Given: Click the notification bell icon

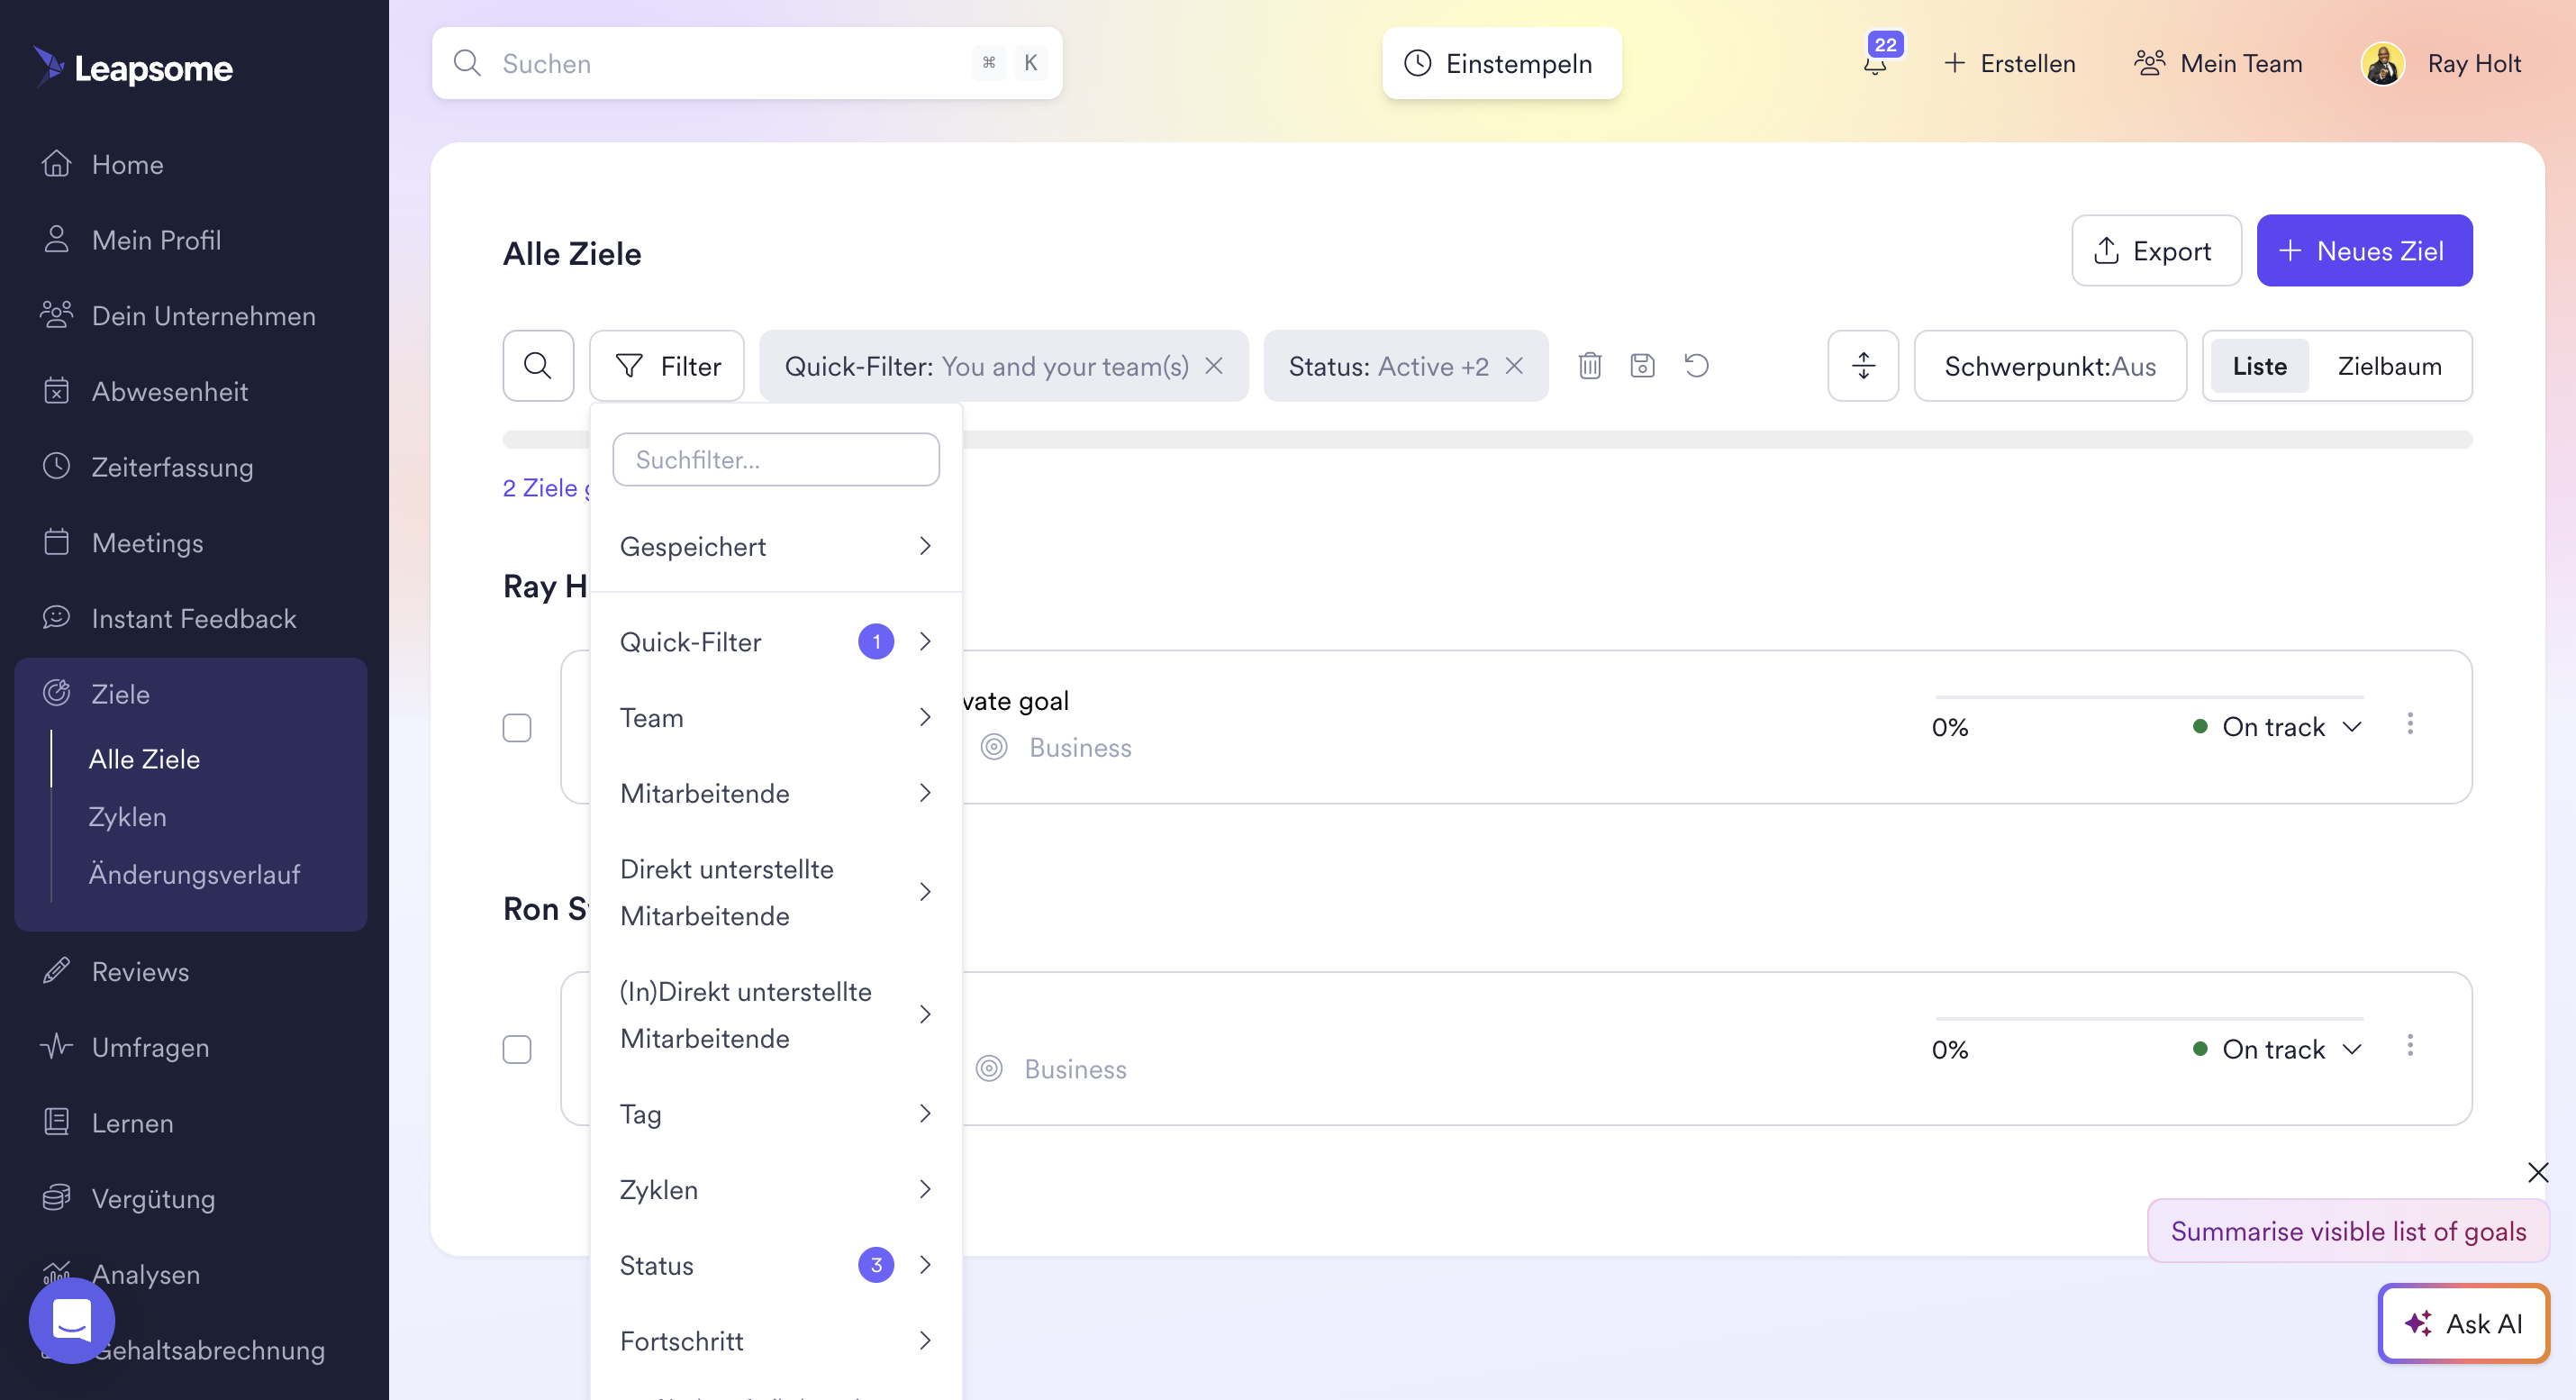Looking at the screenshot, I should pyautogui.click(x=1875, y=64).
